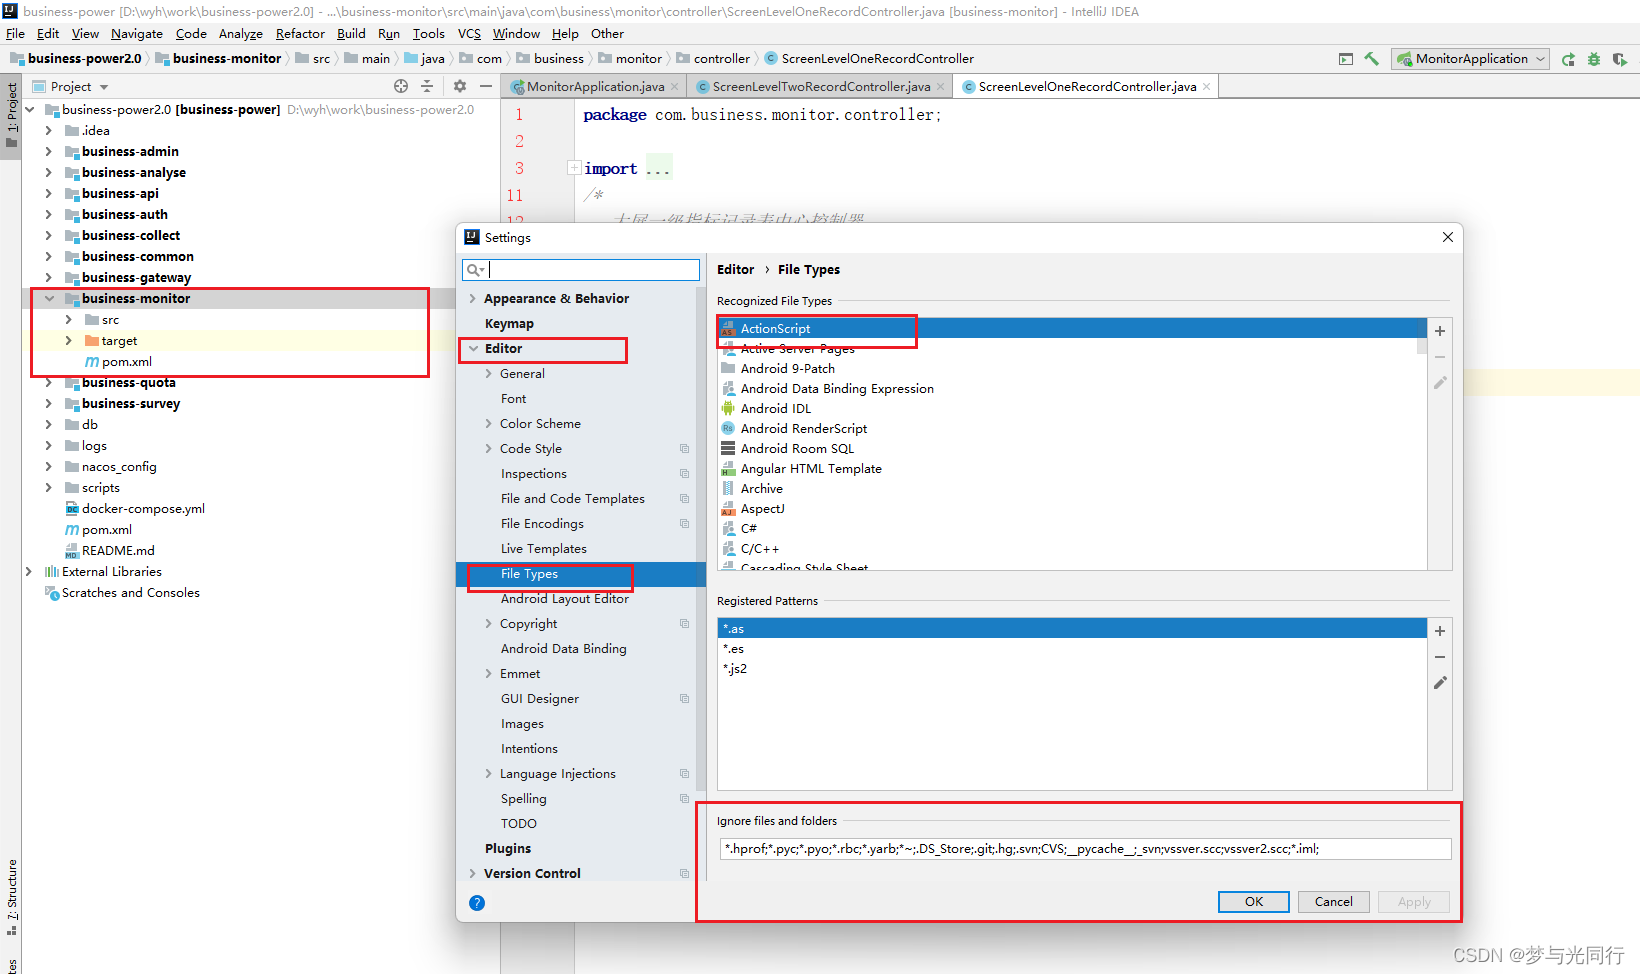Open the Navigate menu
Screen dimensions: 1640x974
tap(136, 34)
